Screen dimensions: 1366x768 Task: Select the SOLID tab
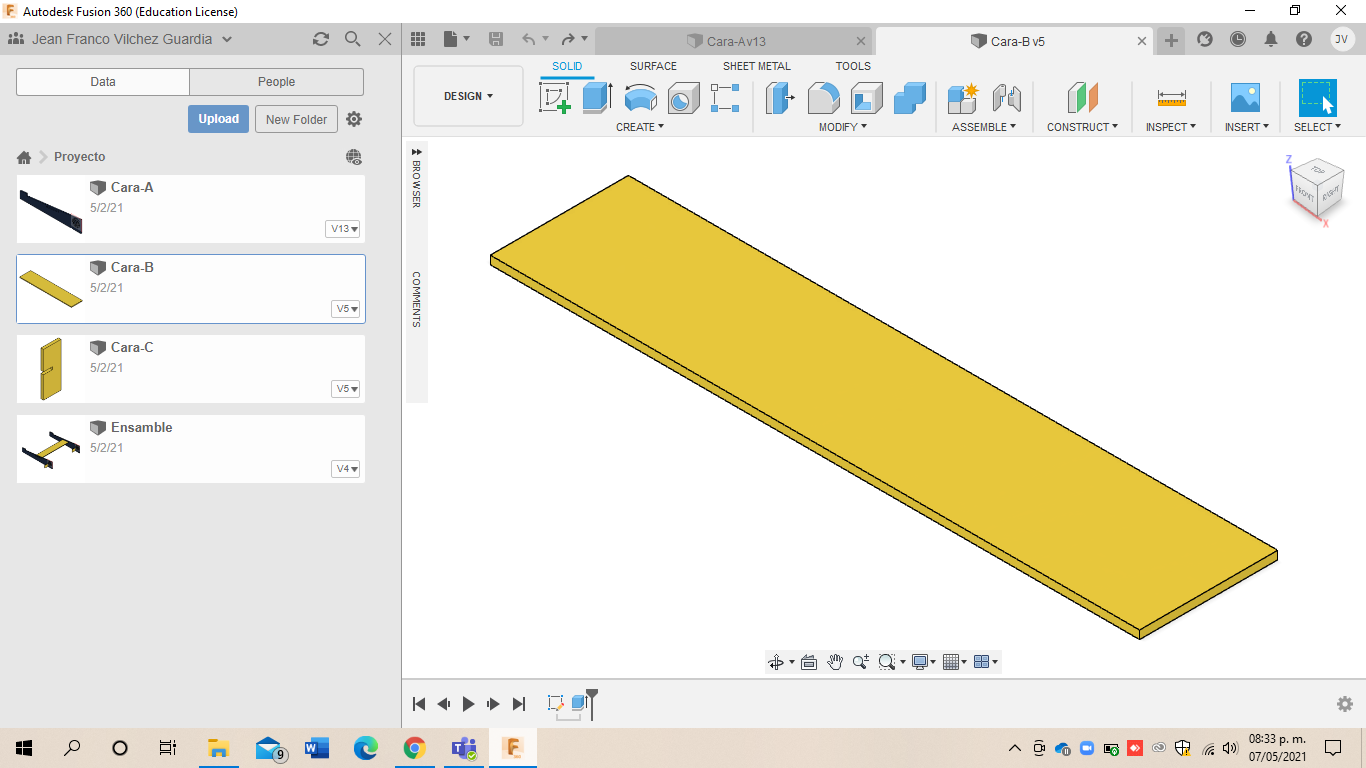[x=567, y=66]
